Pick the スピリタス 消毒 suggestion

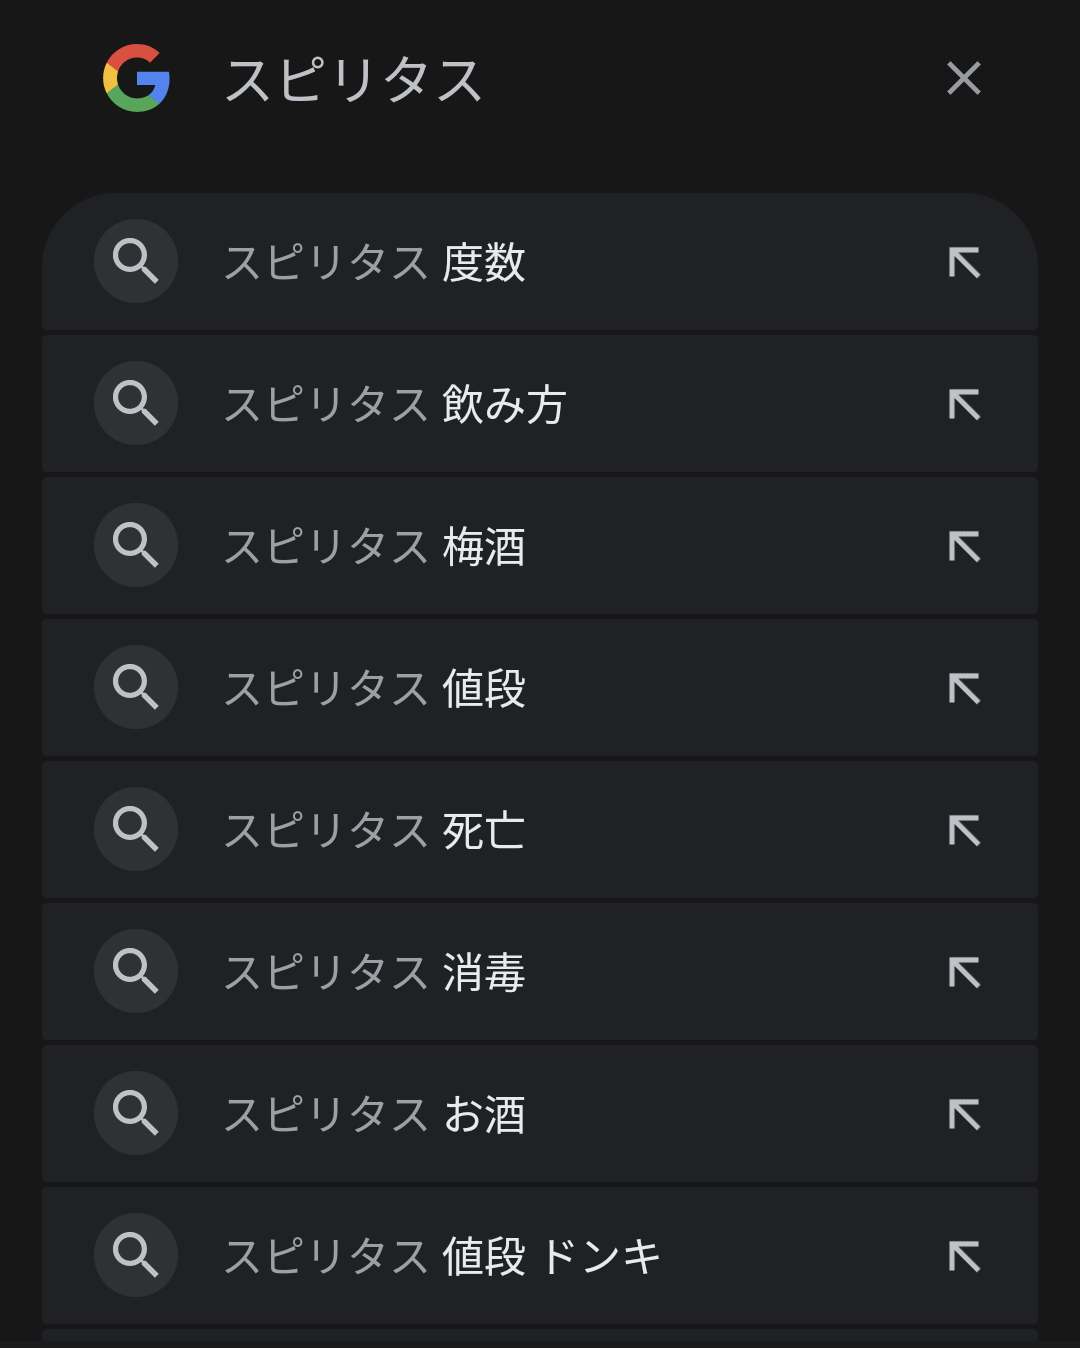(375, 973)
